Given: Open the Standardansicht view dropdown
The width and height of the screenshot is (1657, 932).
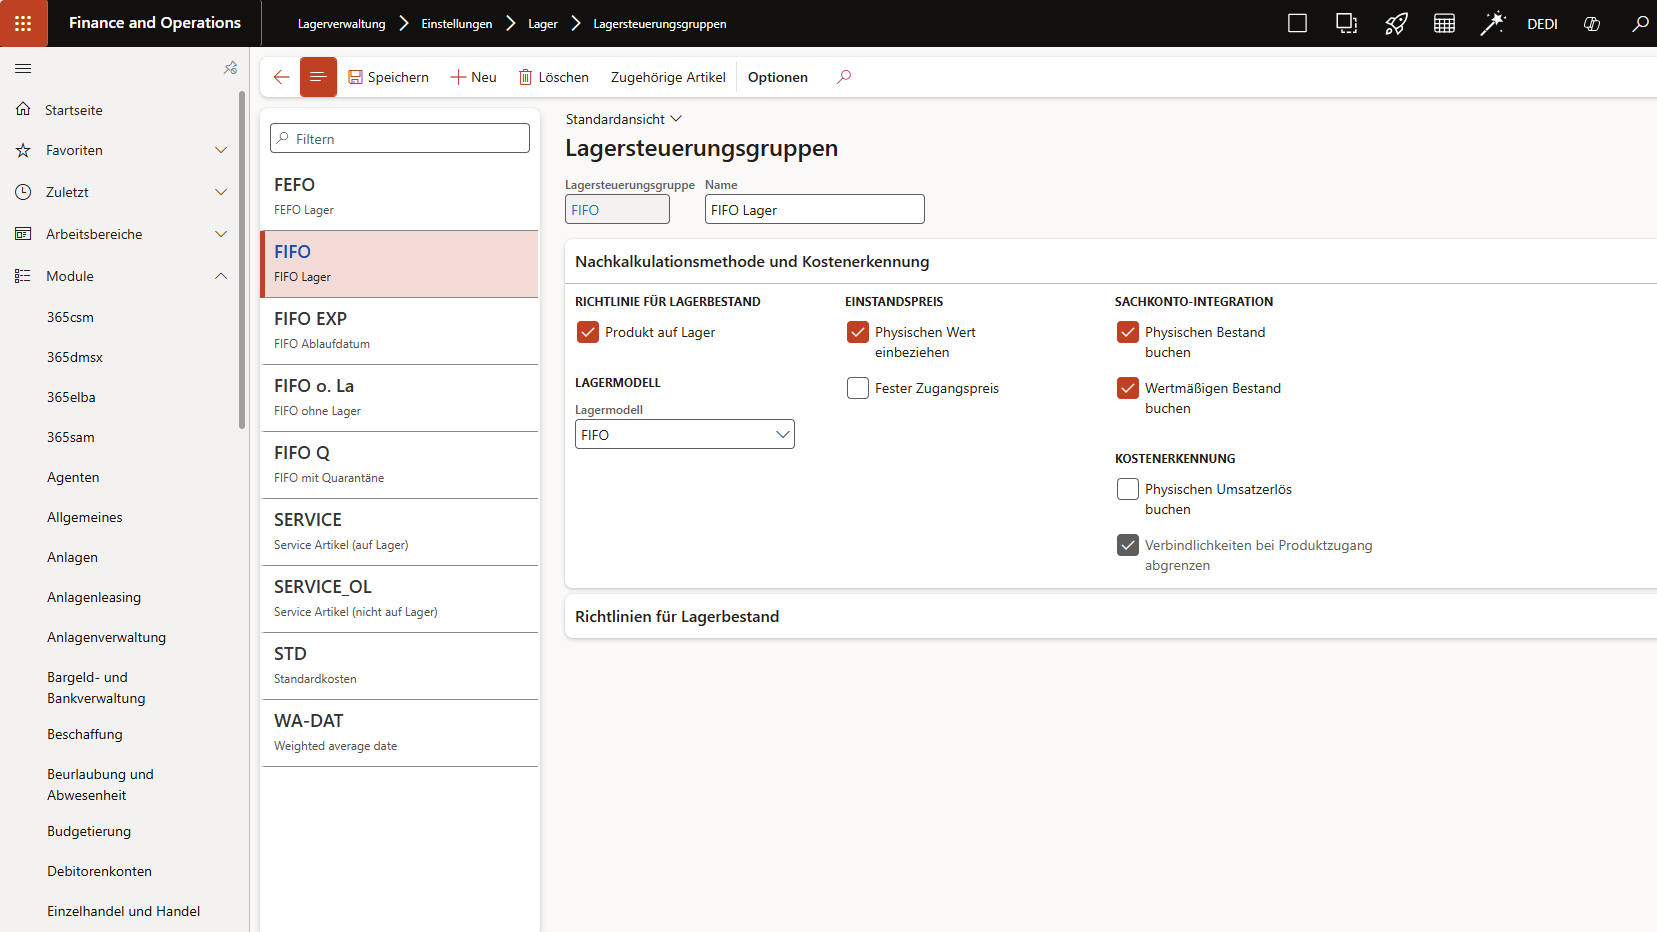Looking at the screenshot, I should (x=624, y=119).
